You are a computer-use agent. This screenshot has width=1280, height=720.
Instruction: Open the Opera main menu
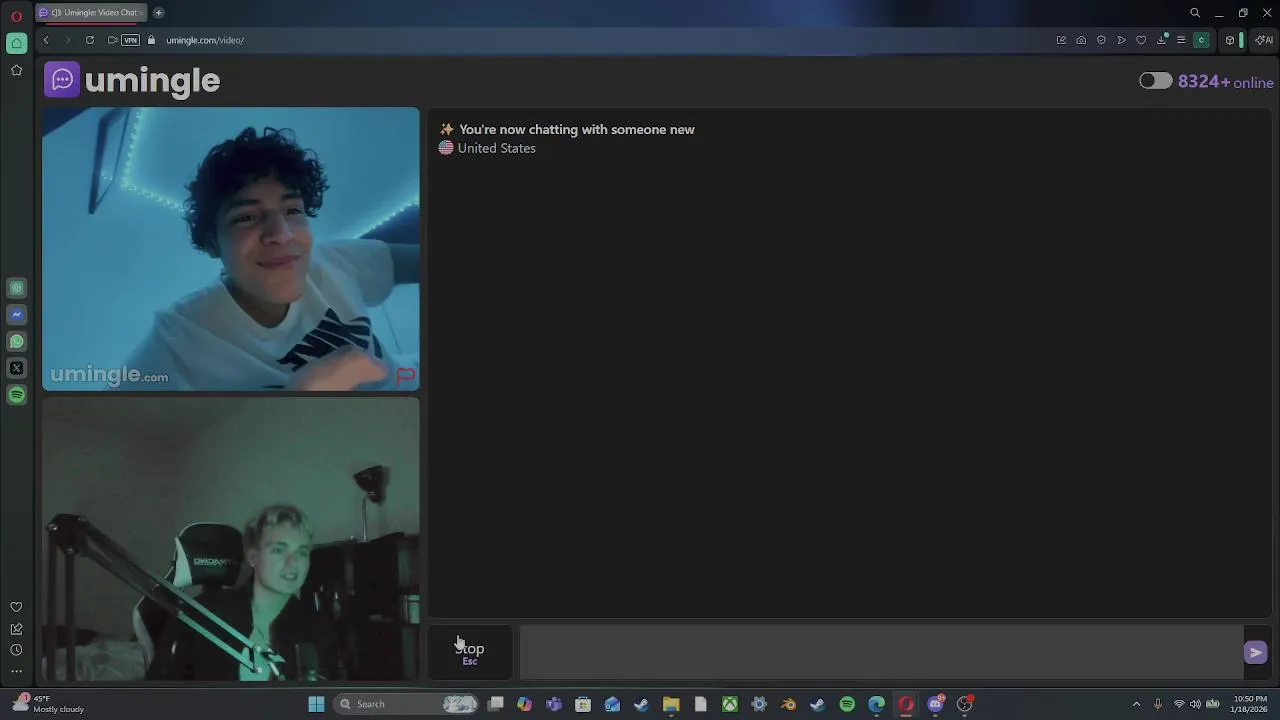[16, 16]
